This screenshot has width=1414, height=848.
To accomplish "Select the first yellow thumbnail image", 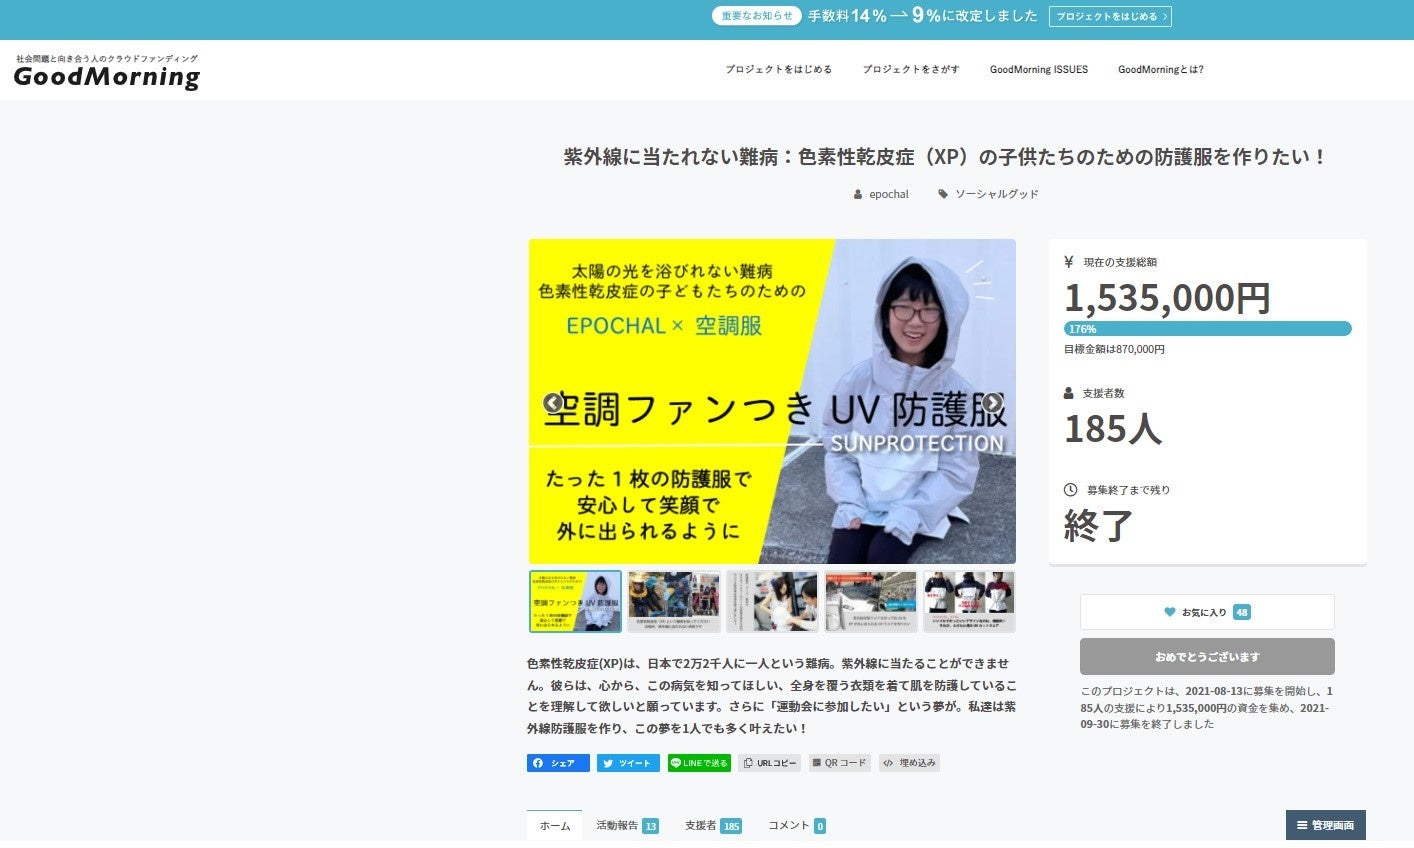I will click(575, 602).
